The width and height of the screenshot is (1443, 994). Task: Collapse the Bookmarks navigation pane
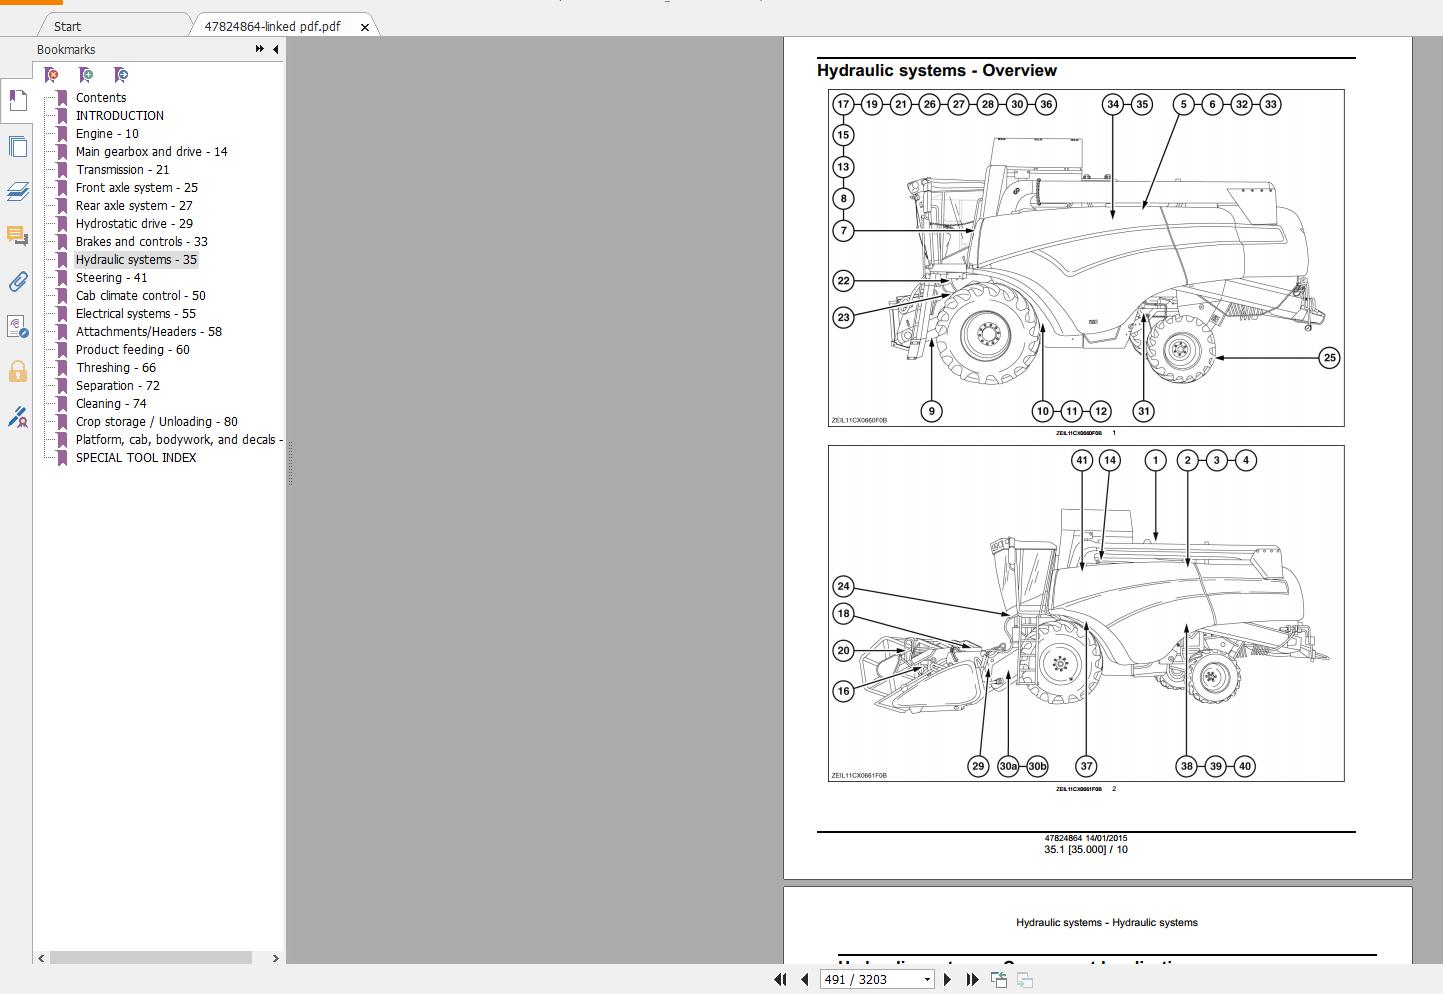coord(276,49)
